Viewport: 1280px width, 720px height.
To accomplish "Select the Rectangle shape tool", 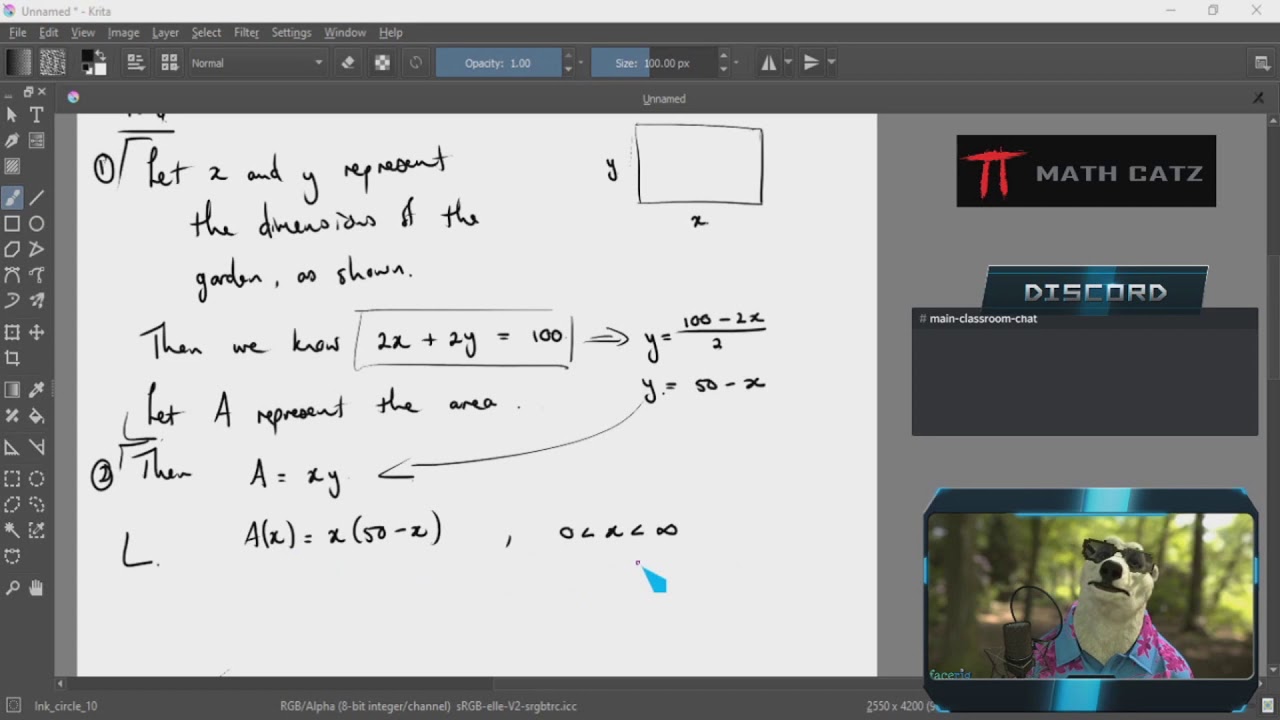I will [12, 224].
